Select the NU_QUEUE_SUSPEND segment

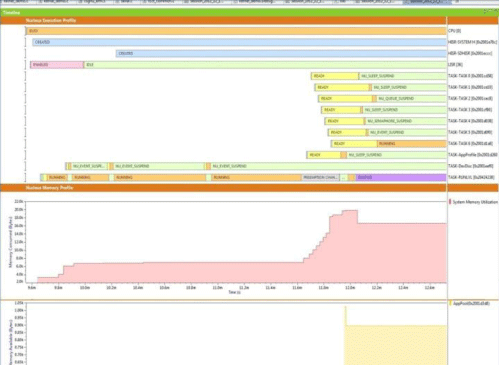coord(411,99)
